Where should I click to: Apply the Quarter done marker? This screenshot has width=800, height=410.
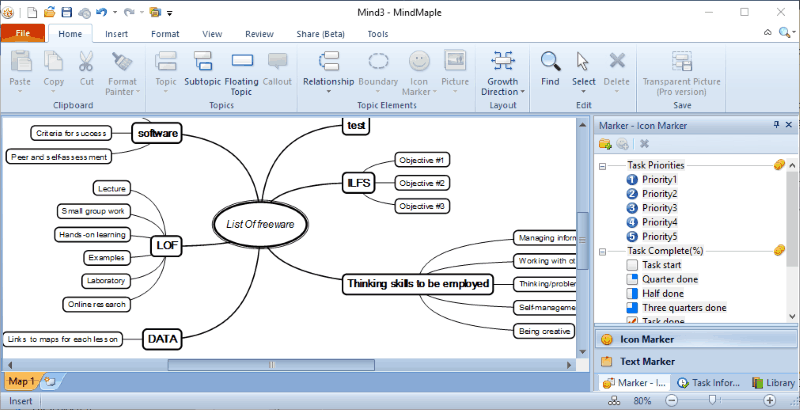pyautogui.click(x=632, y=279)
